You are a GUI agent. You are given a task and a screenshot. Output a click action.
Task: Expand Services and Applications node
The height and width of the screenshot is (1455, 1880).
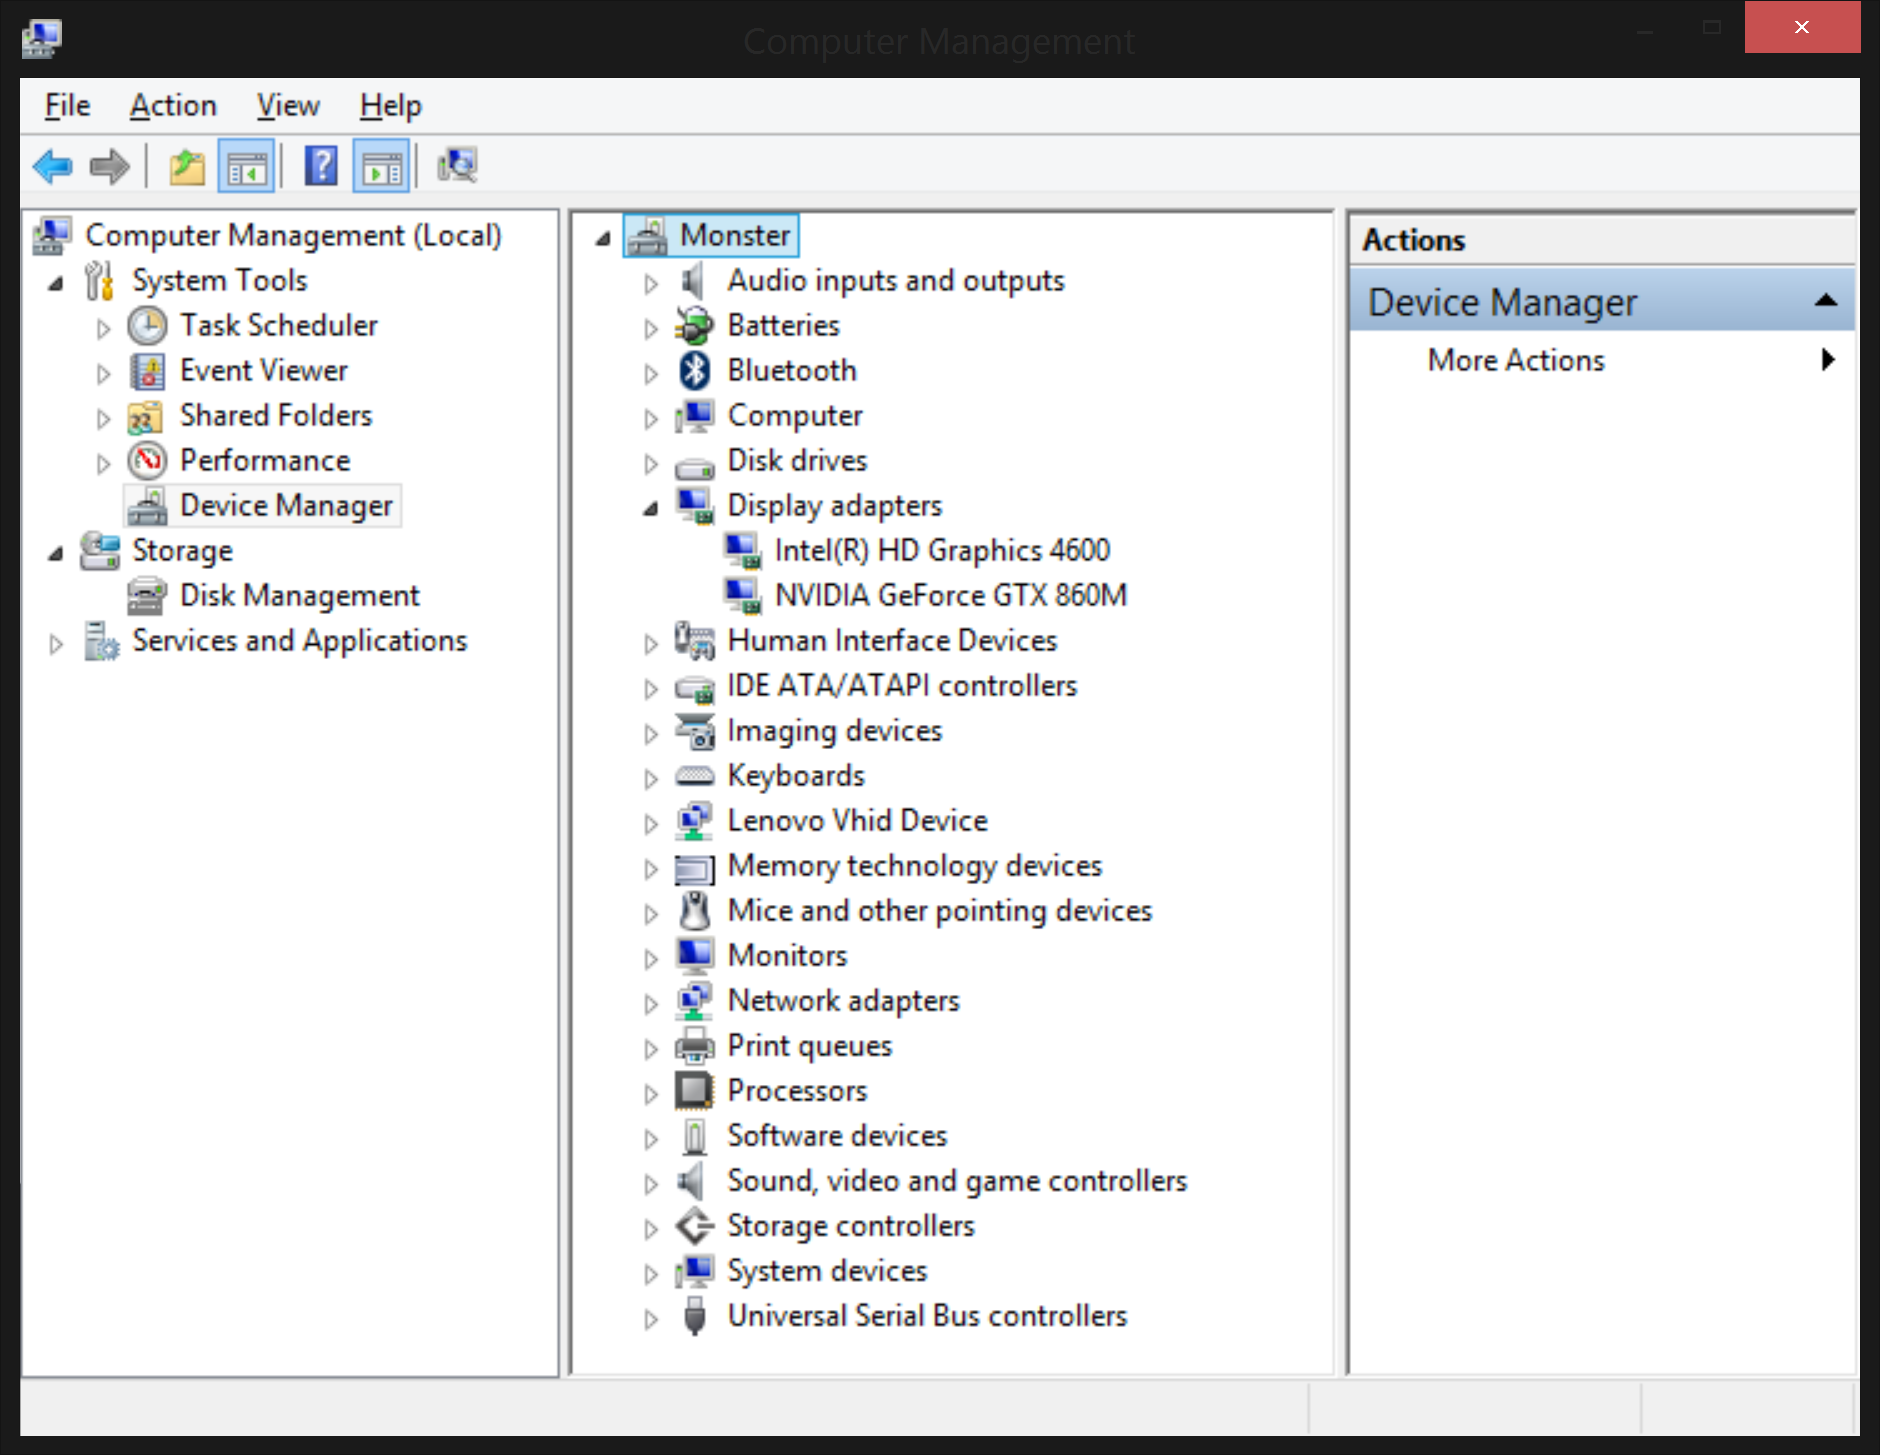57,643
